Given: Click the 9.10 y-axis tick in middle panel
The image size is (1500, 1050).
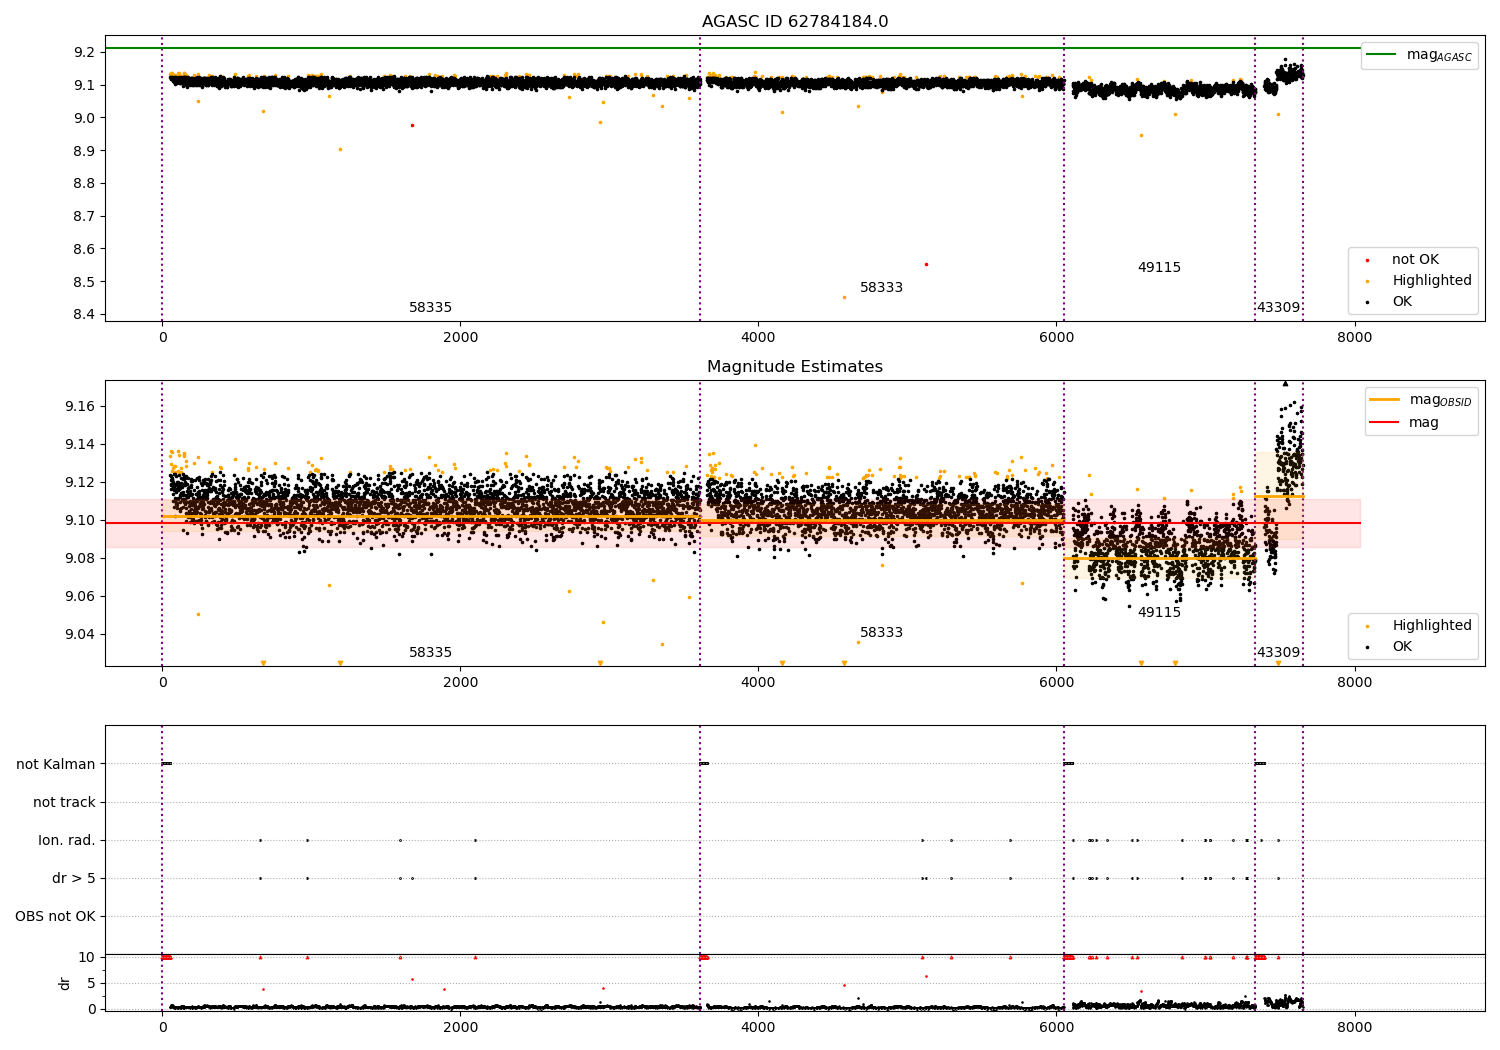Looking at the screenshot, I should click(81, 520).
